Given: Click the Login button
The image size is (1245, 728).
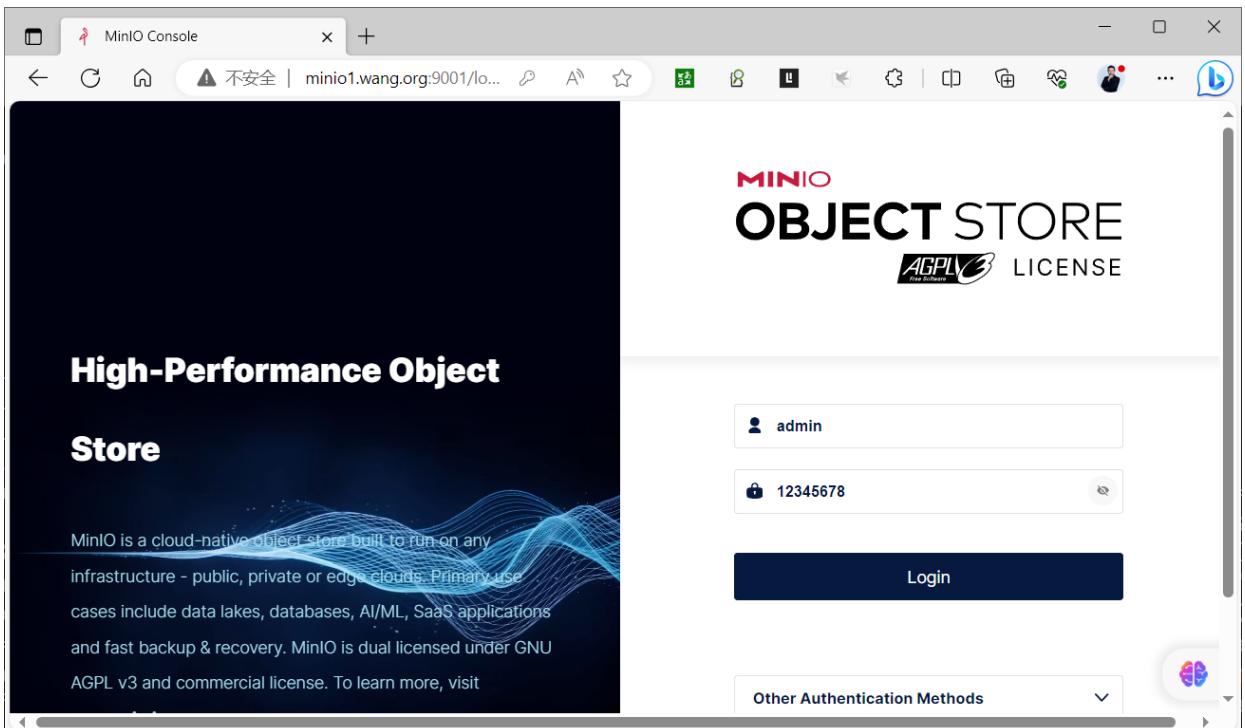Looking at the screenshot, I should [x=928, y=576].
